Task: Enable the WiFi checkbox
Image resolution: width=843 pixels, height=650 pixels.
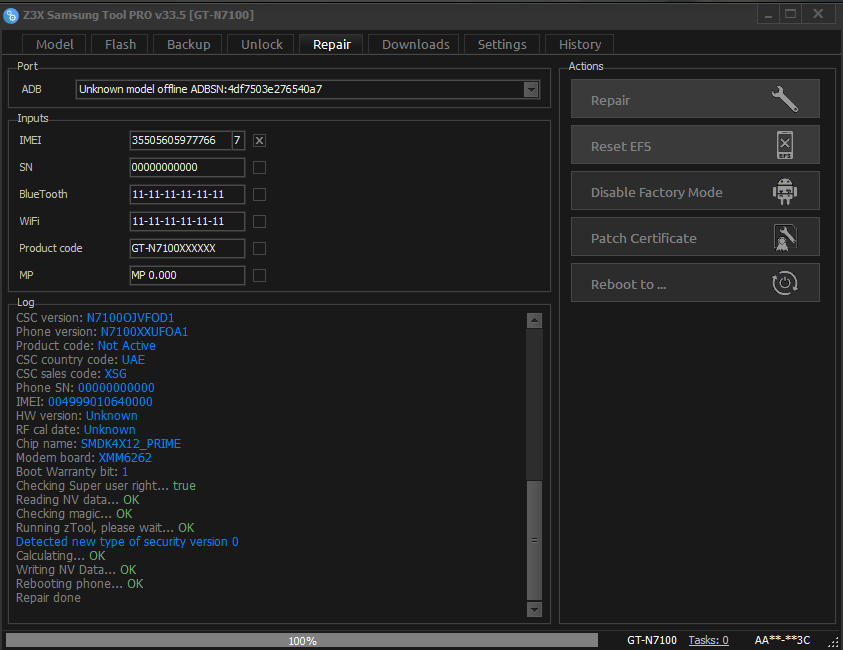Action: coord(259,222)
